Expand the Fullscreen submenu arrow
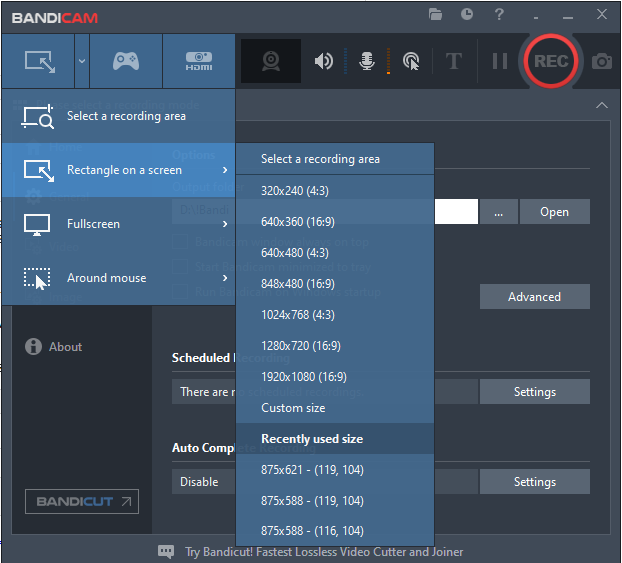This screenshot has height=563, width=622. click(225, 224)
